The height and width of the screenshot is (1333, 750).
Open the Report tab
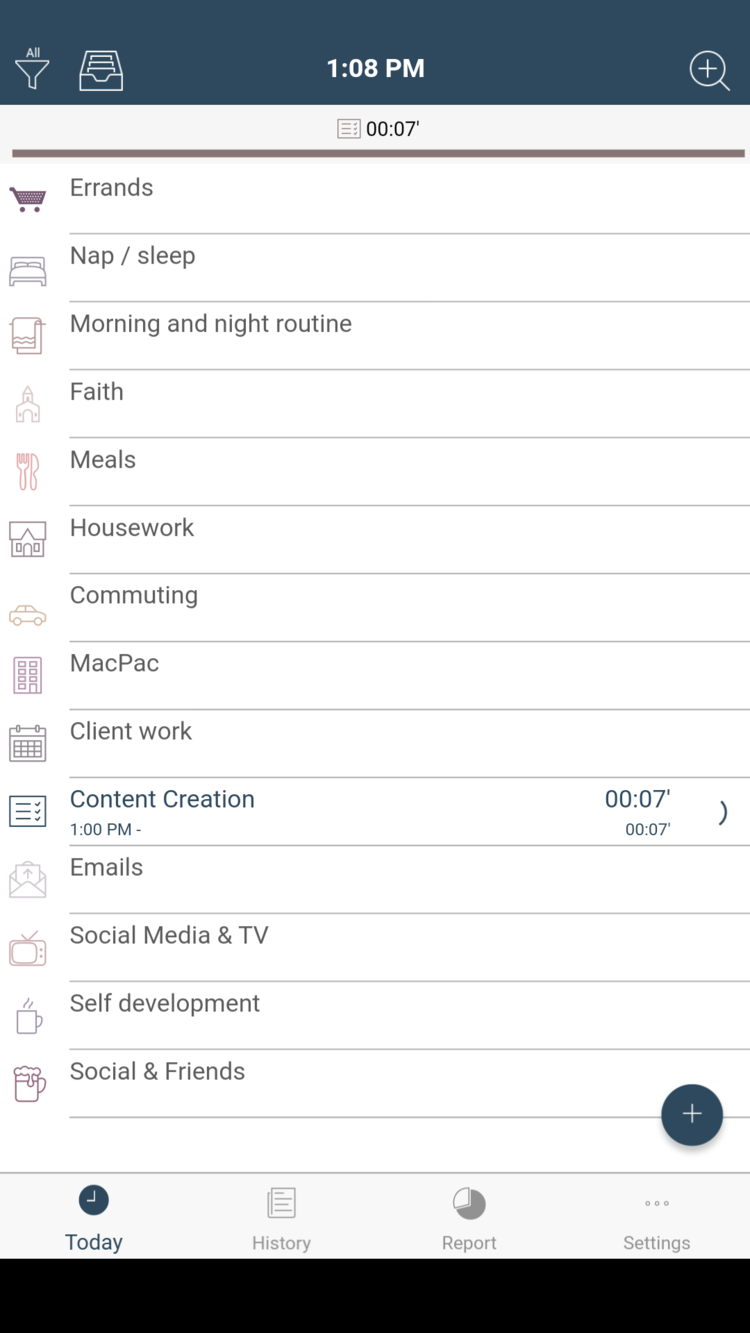469,1218
